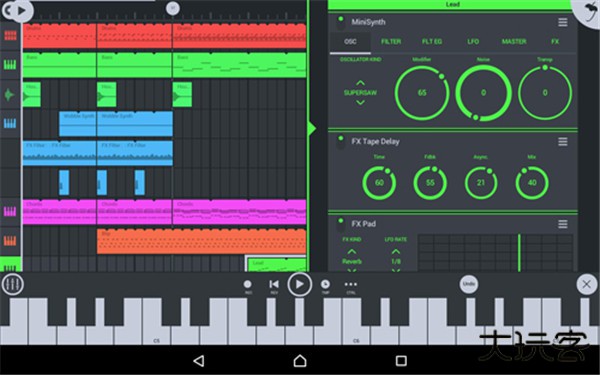
Task: Open the MiniSynth module menu
Action: click(562, 23)
